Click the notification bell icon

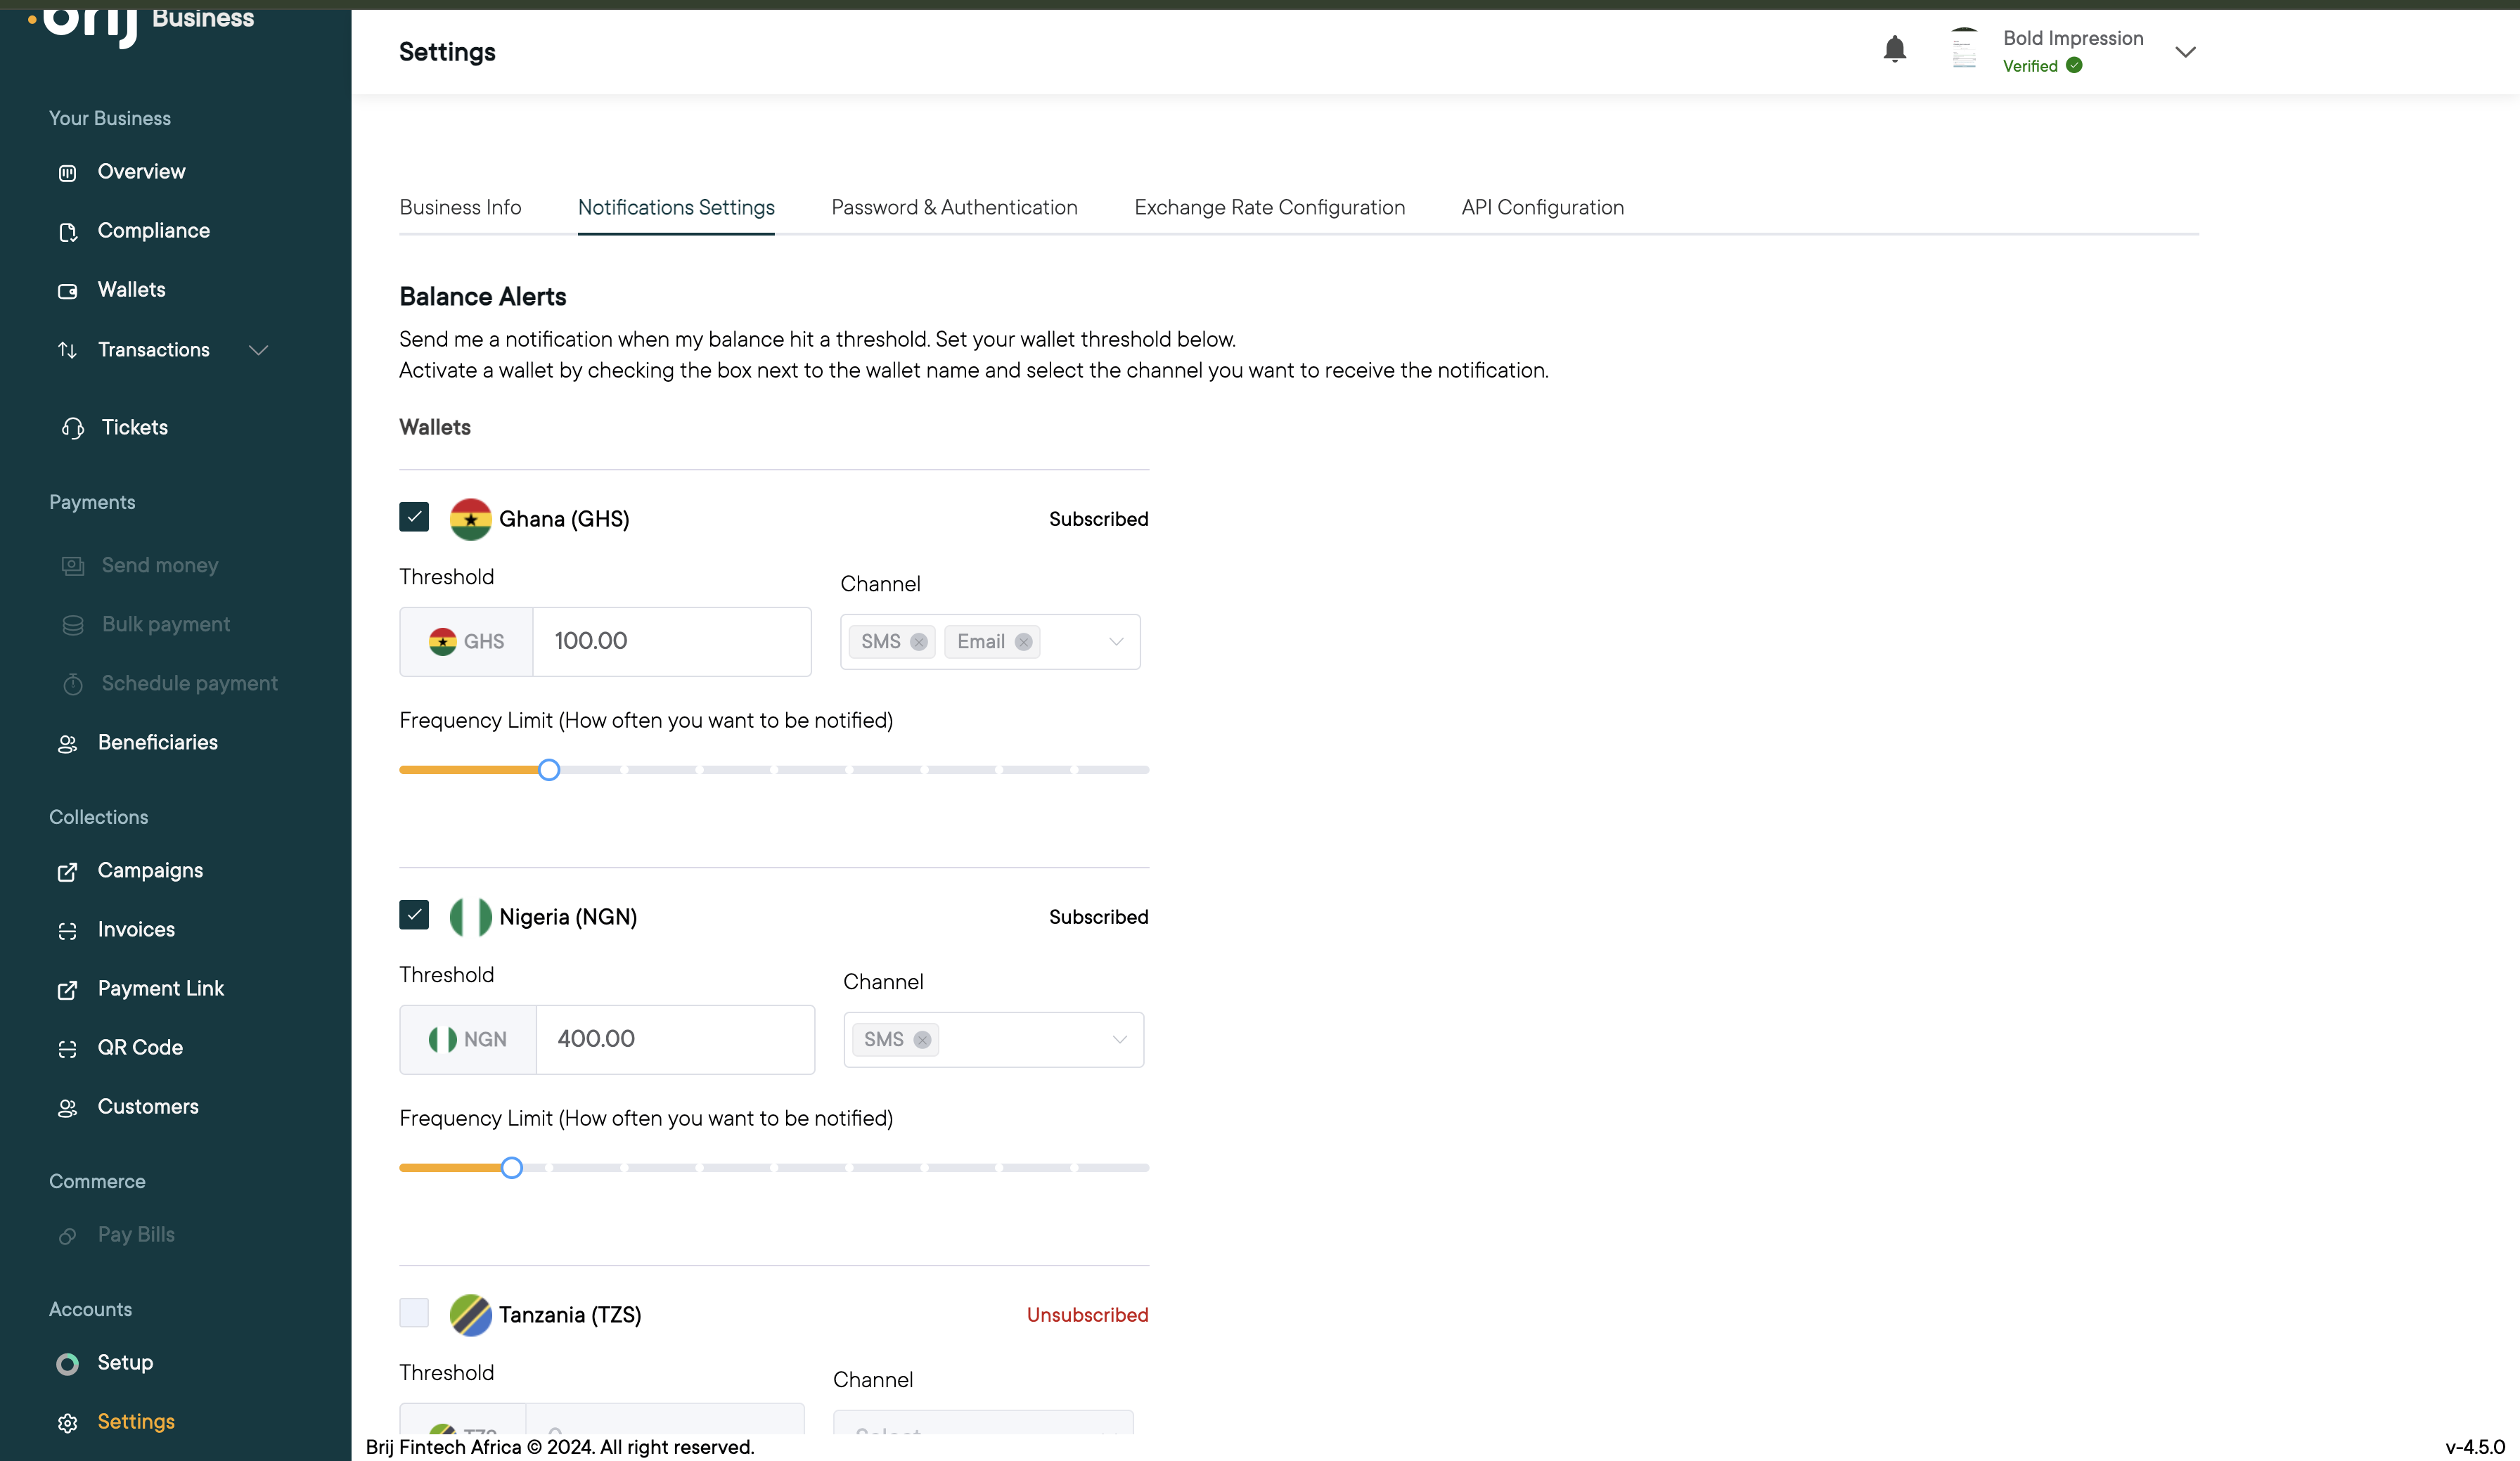click(1894, 49)
